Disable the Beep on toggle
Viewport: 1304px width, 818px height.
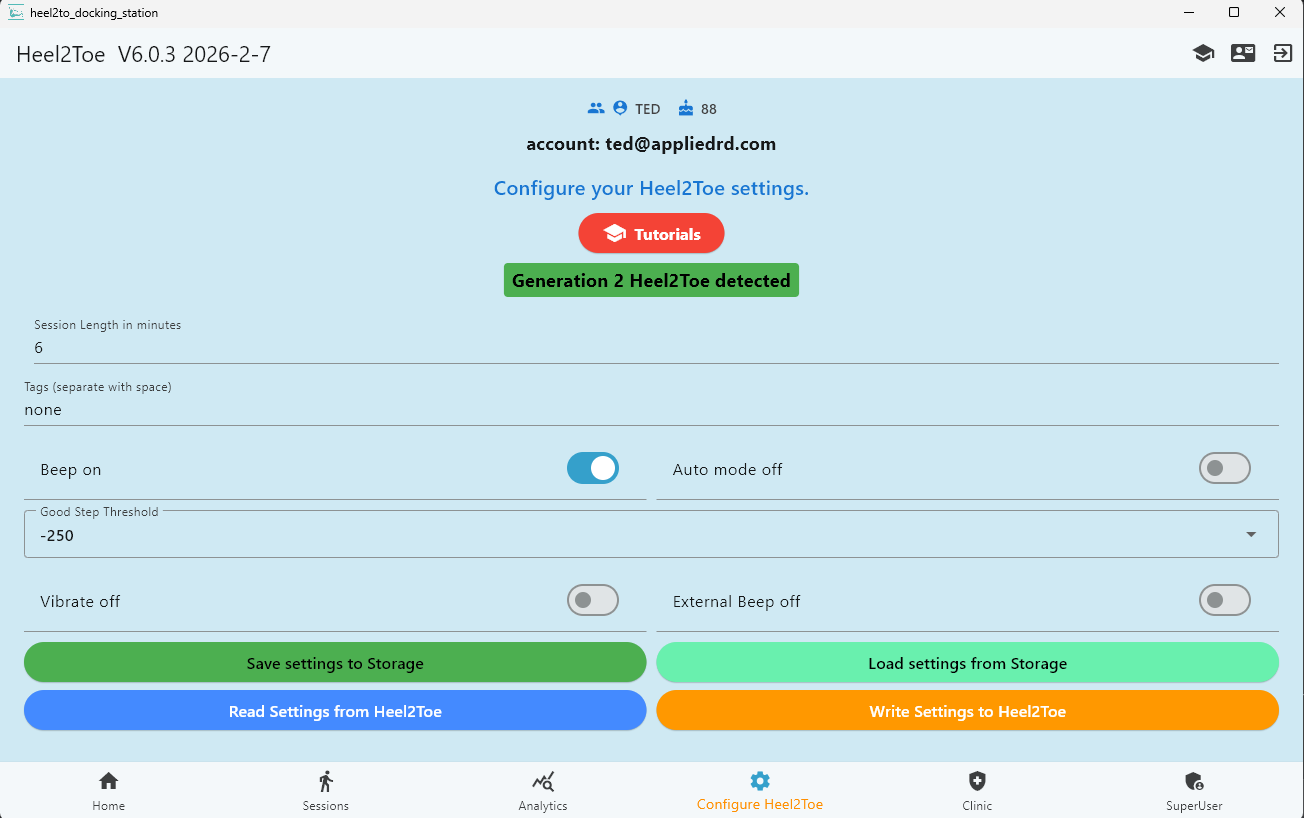(592, 468)
